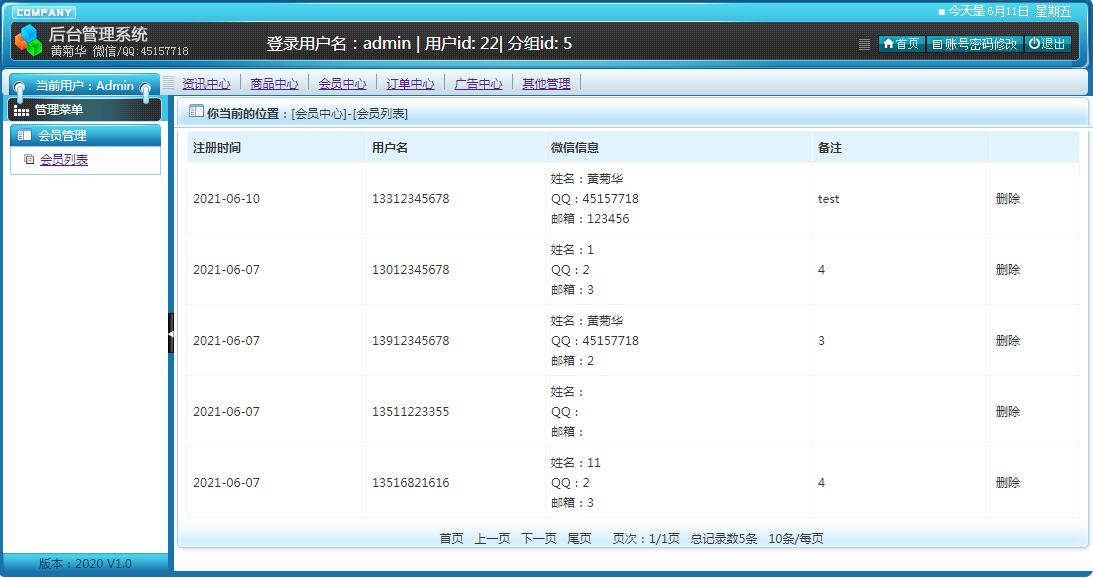Open the 订单中心 menu
The width and height of the screenshot is (1093, 578).
pos(411,84)
